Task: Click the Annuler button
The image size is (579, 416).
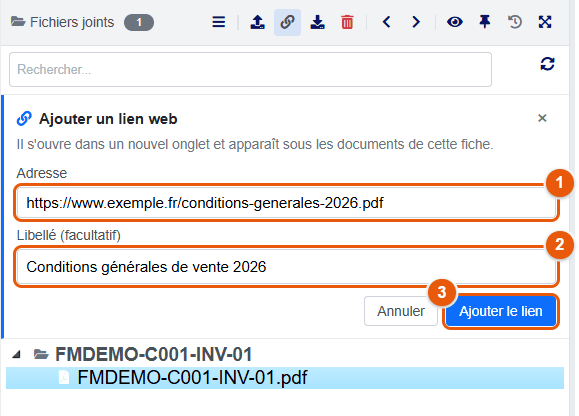Action: tap(401, 311)
